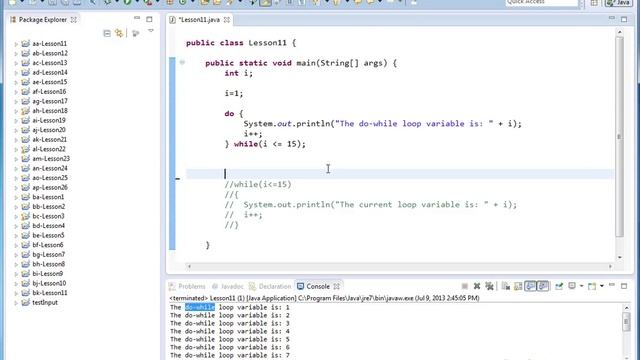640x360 pixels.
Task: Open the Package Explorer View Menu triangle
Action: 151,31
